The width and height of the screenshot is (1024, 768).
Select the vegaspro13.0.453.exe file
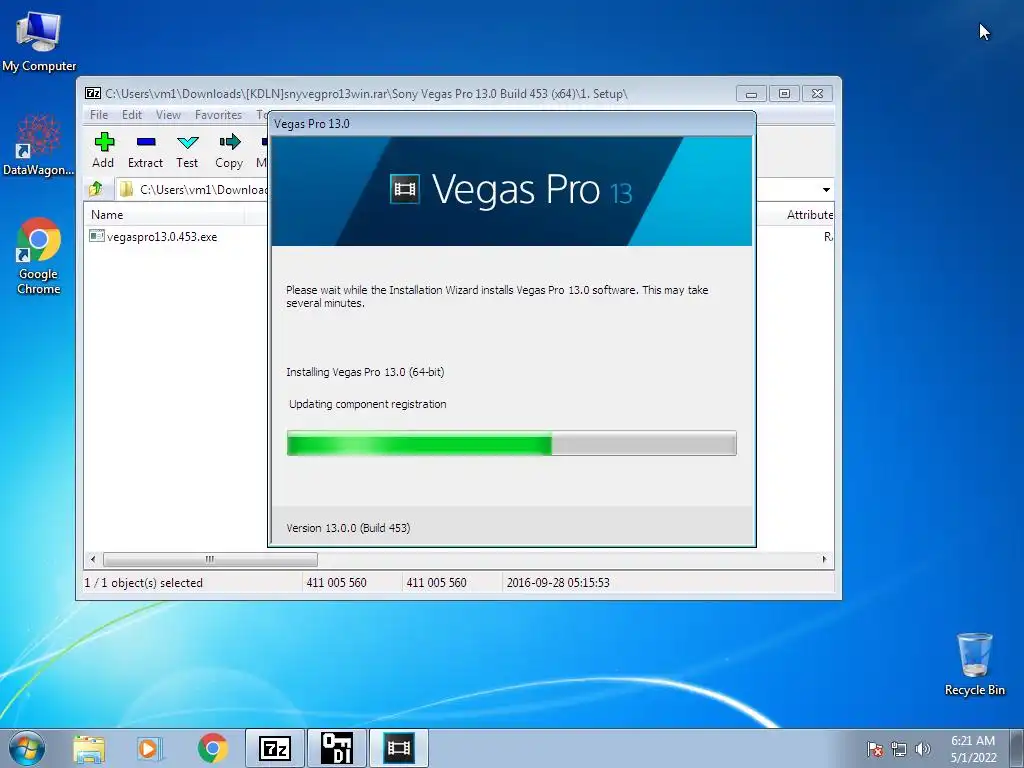tap(153, 236)
